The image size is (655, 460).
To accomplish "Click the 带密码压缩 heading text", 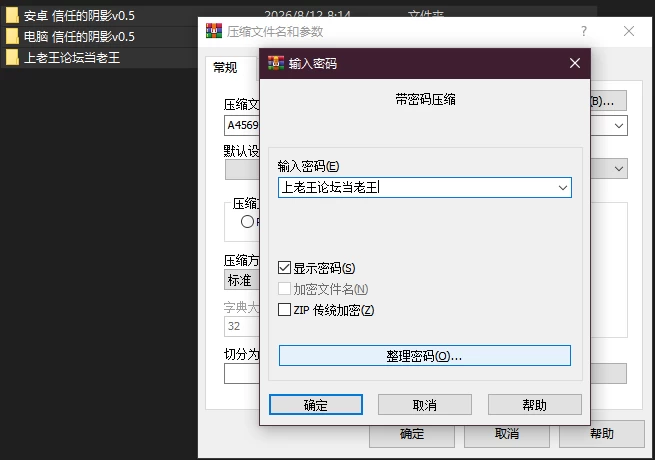I will [x=425, y=100].
